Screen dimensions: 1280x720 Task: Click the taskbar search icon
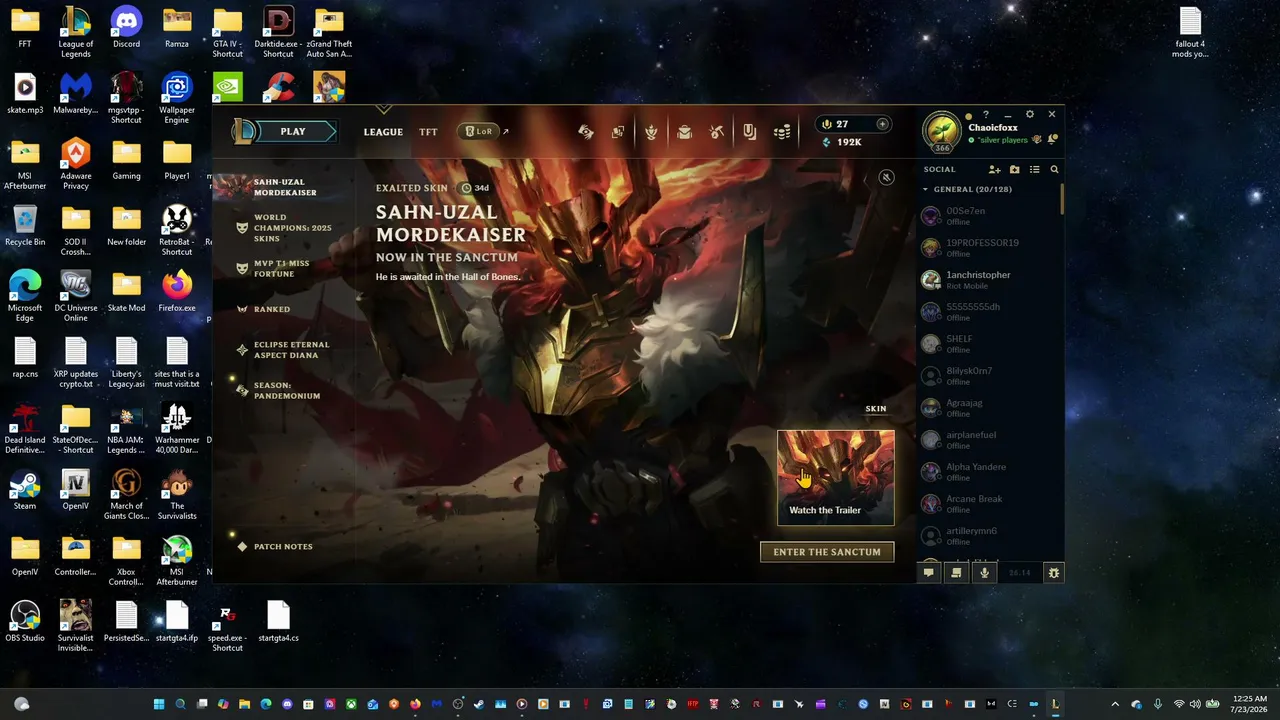click(180, 704)
